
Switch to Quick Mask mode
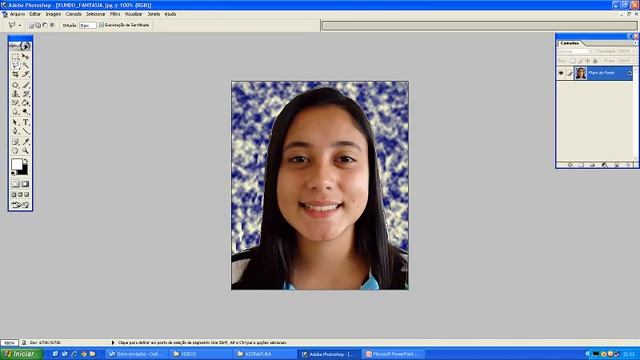click(x=25, y=184)
